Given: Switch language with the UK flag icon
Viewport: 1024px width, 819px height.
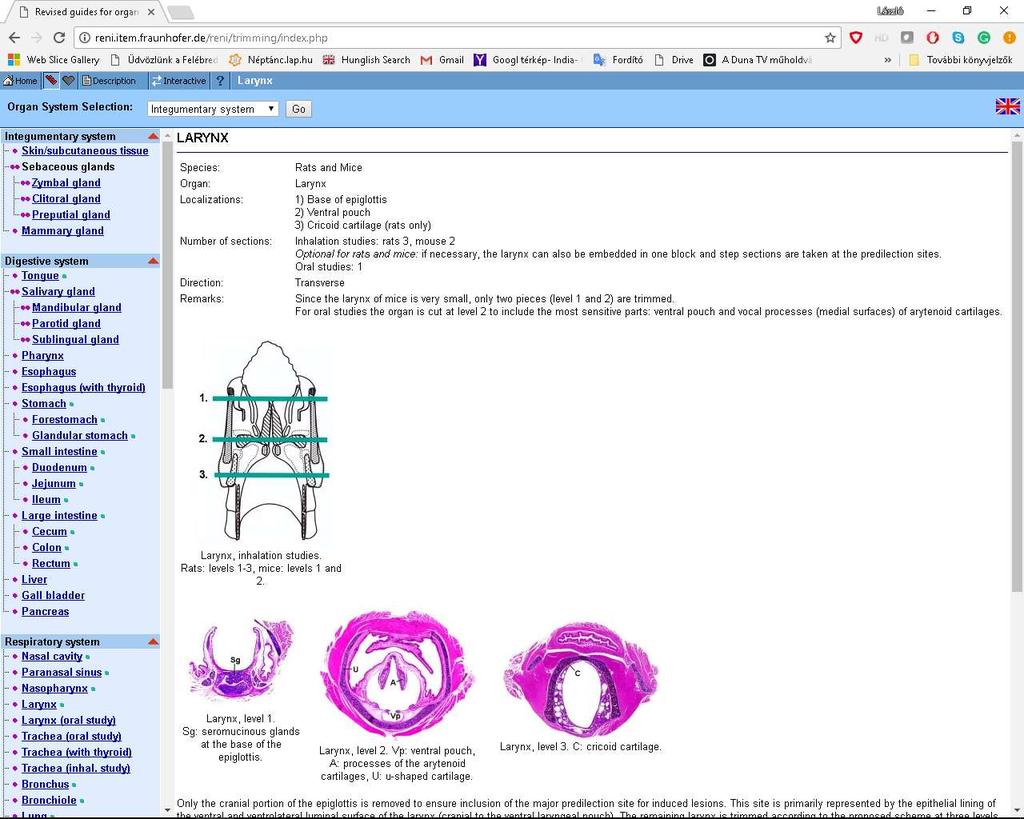Looking at the screenshot, I should (1007, 106).
